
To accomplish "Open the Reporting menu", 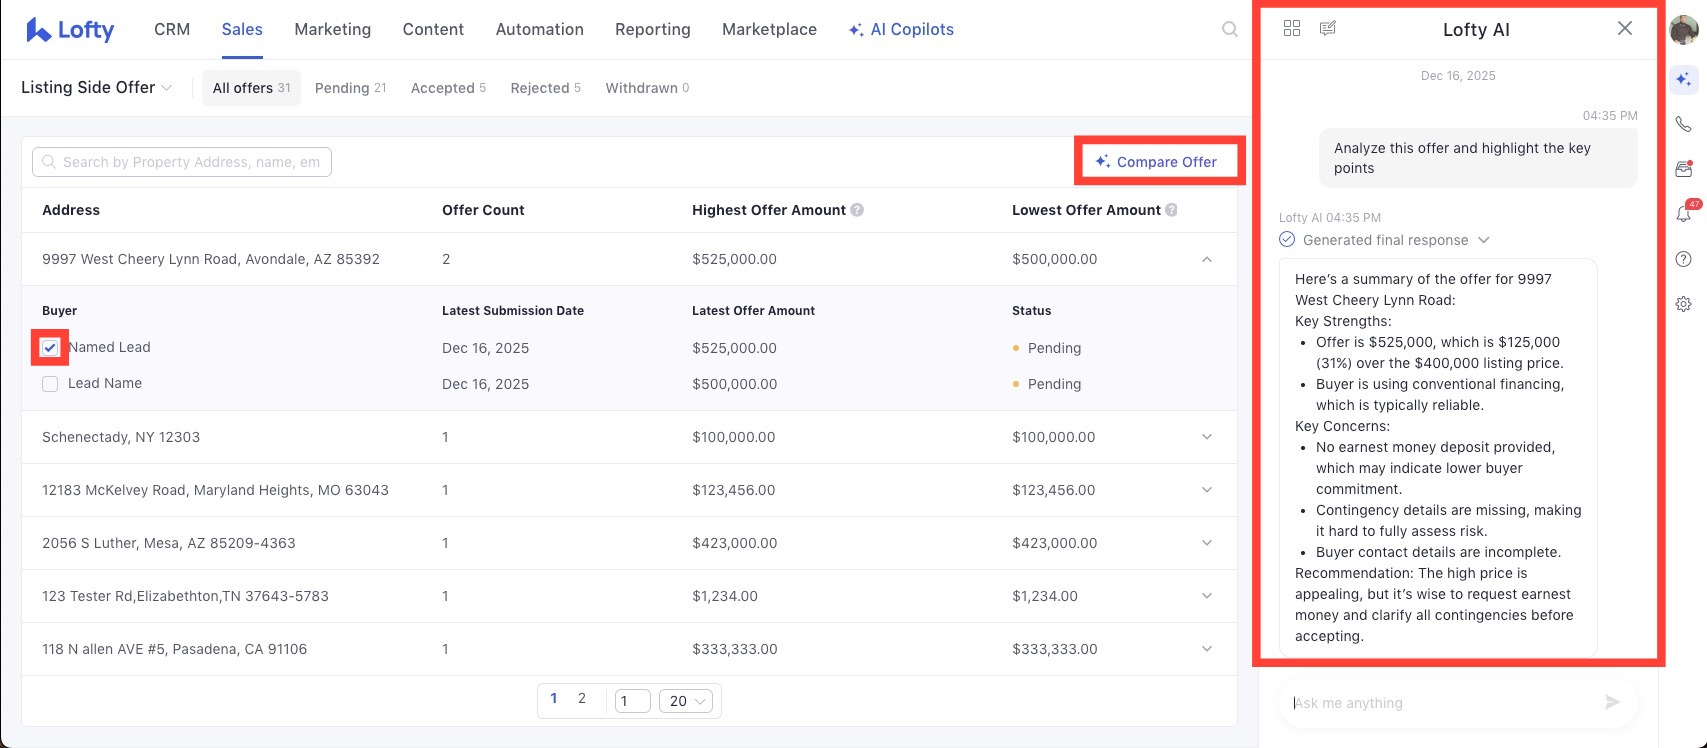I will tap(652, 30).
